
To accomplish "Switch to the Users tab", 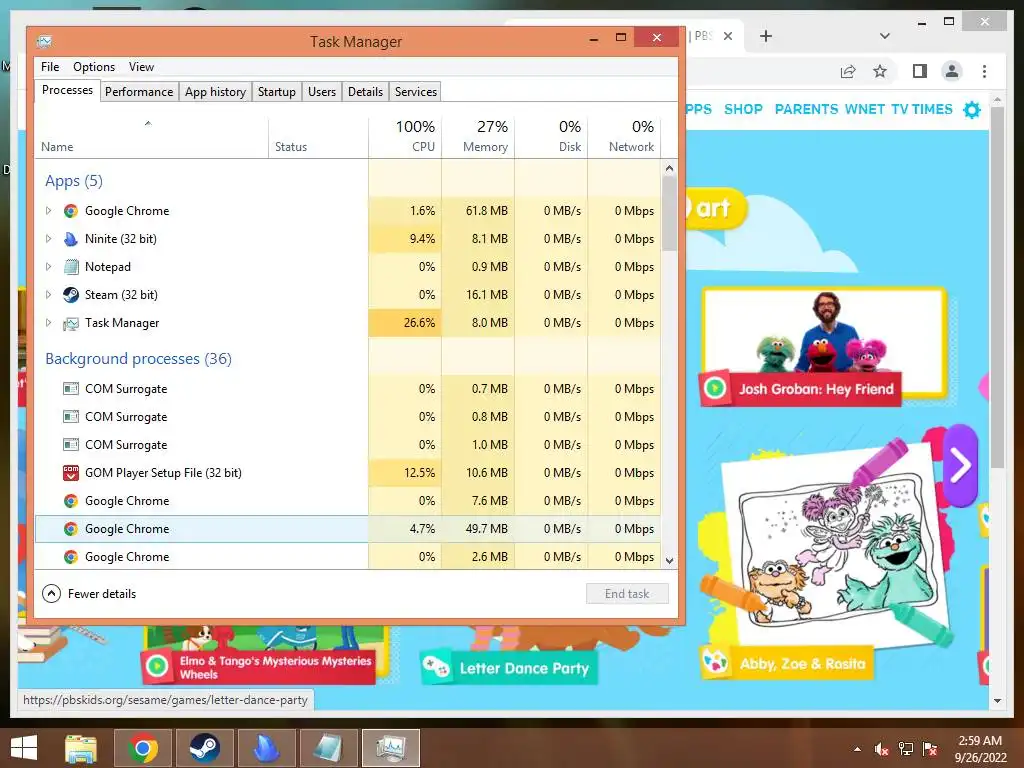I will 322,91.
